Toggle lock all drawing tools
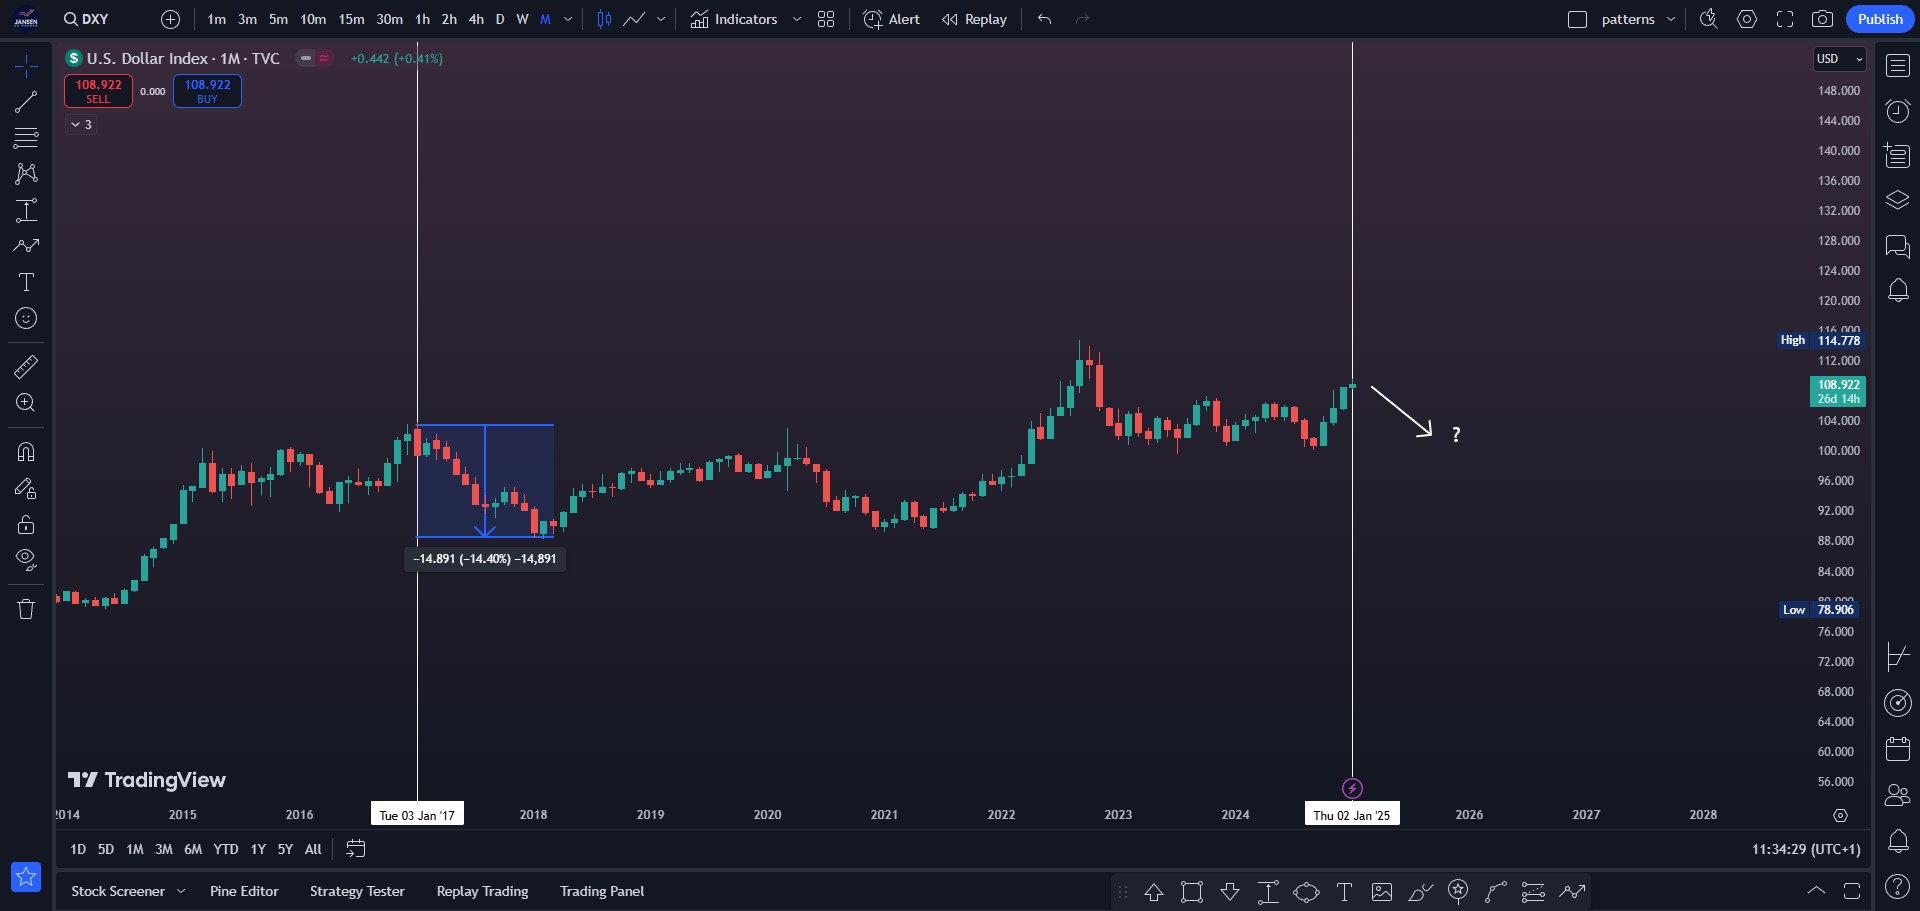Image resolution: width=1920 pixels, height=911 pixels. [x=26, y=524]
